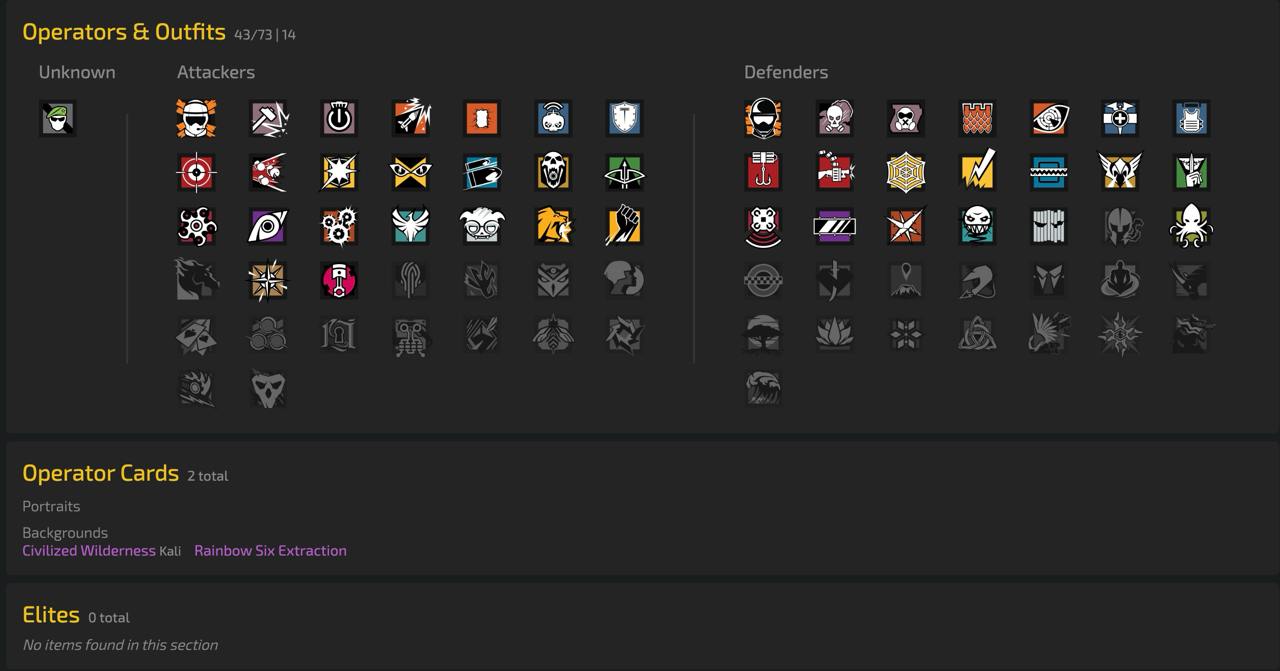This screenshot has height=671, width=1280.
Task: Select Rook's armor vest icon
Action: pyautogui.click(x=1192, y=118)
